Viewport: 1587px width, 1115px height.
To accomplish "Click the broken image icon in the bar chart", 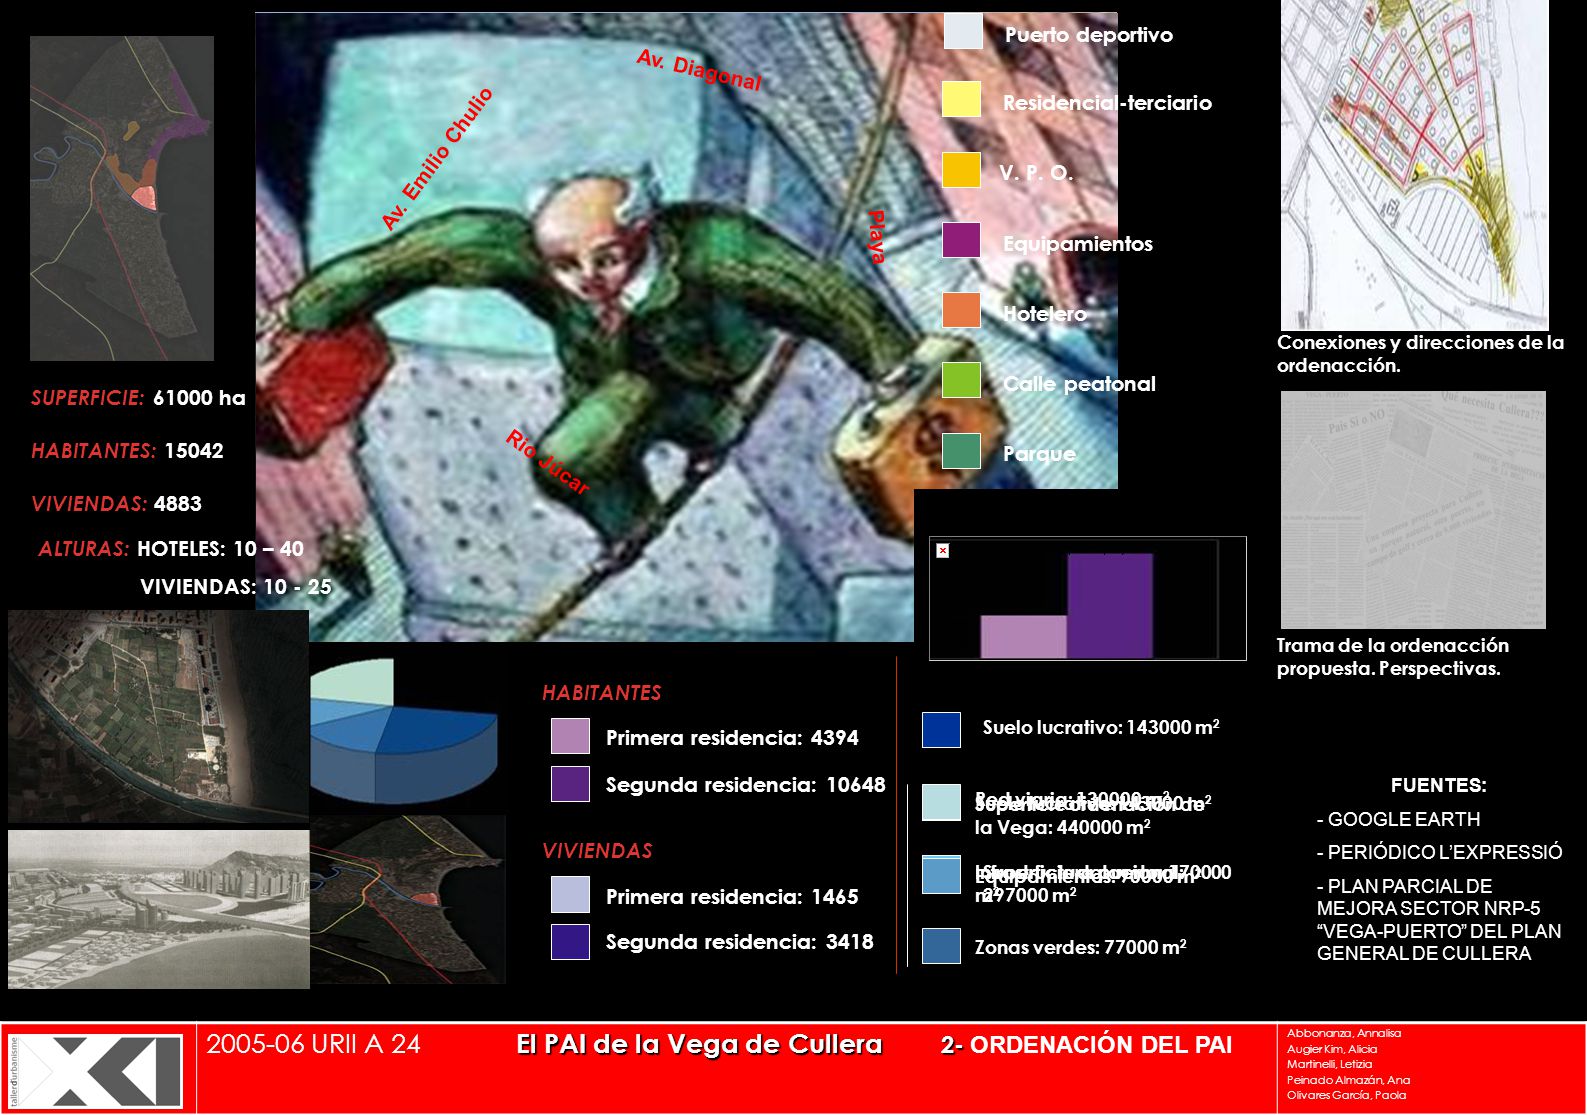I will coord(942,551).
